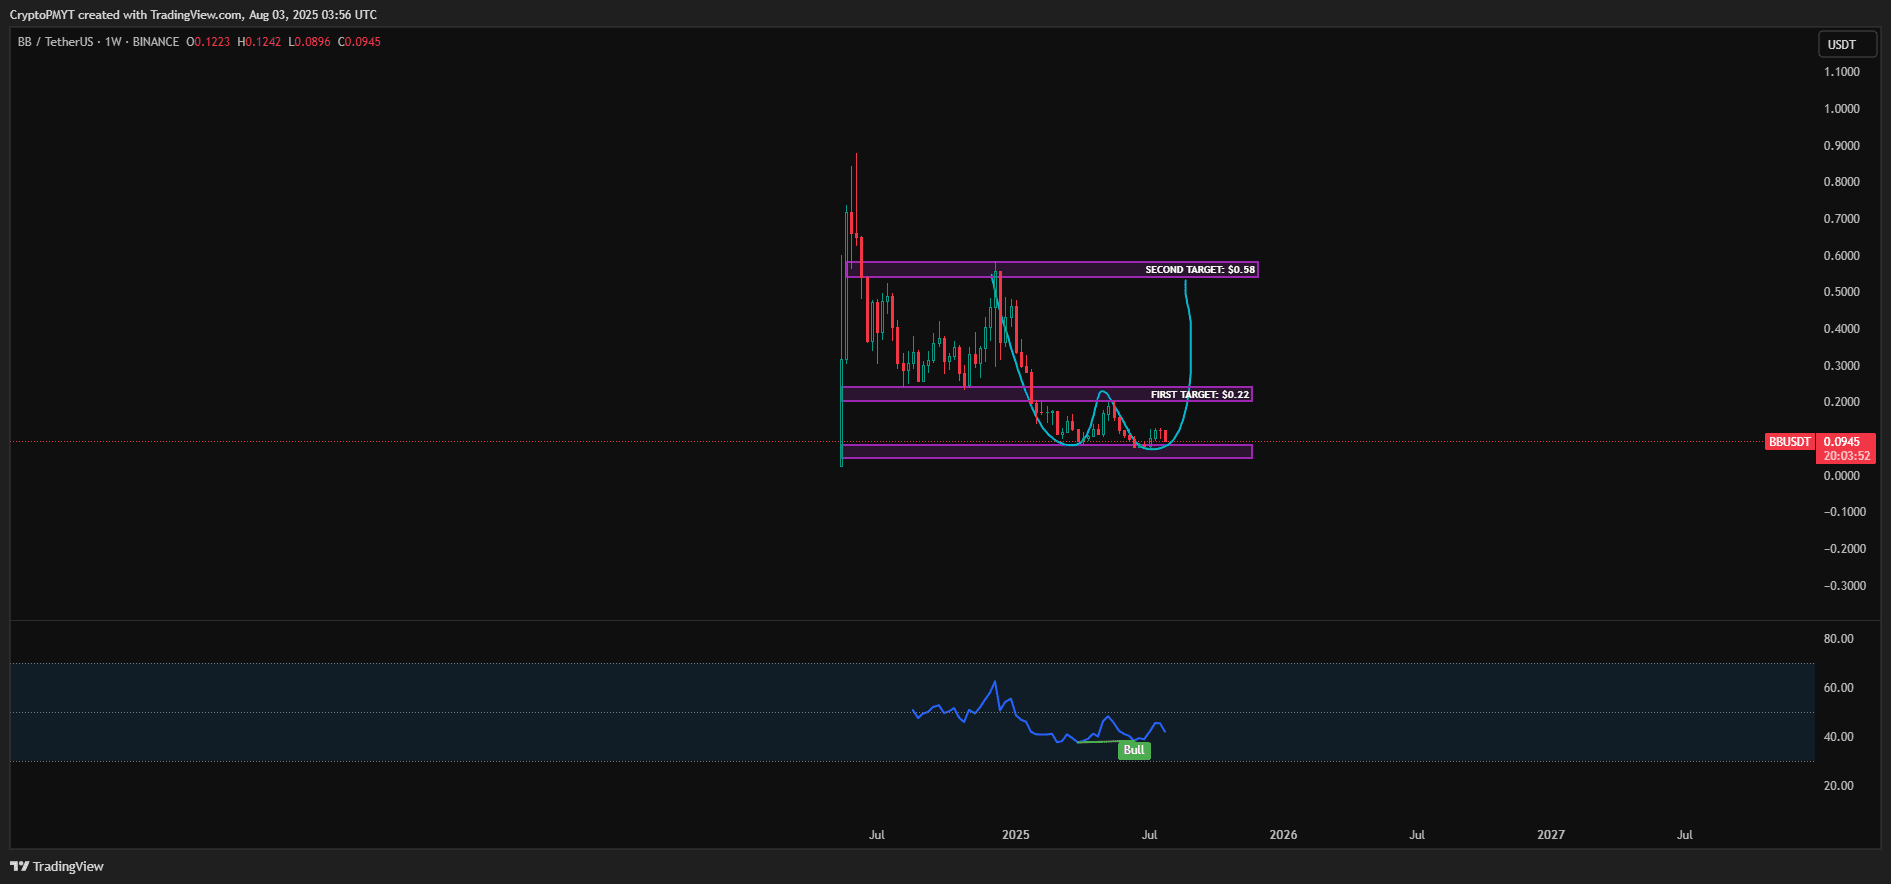Click the 0.4000 price axis label

[x=1842, y=329]
